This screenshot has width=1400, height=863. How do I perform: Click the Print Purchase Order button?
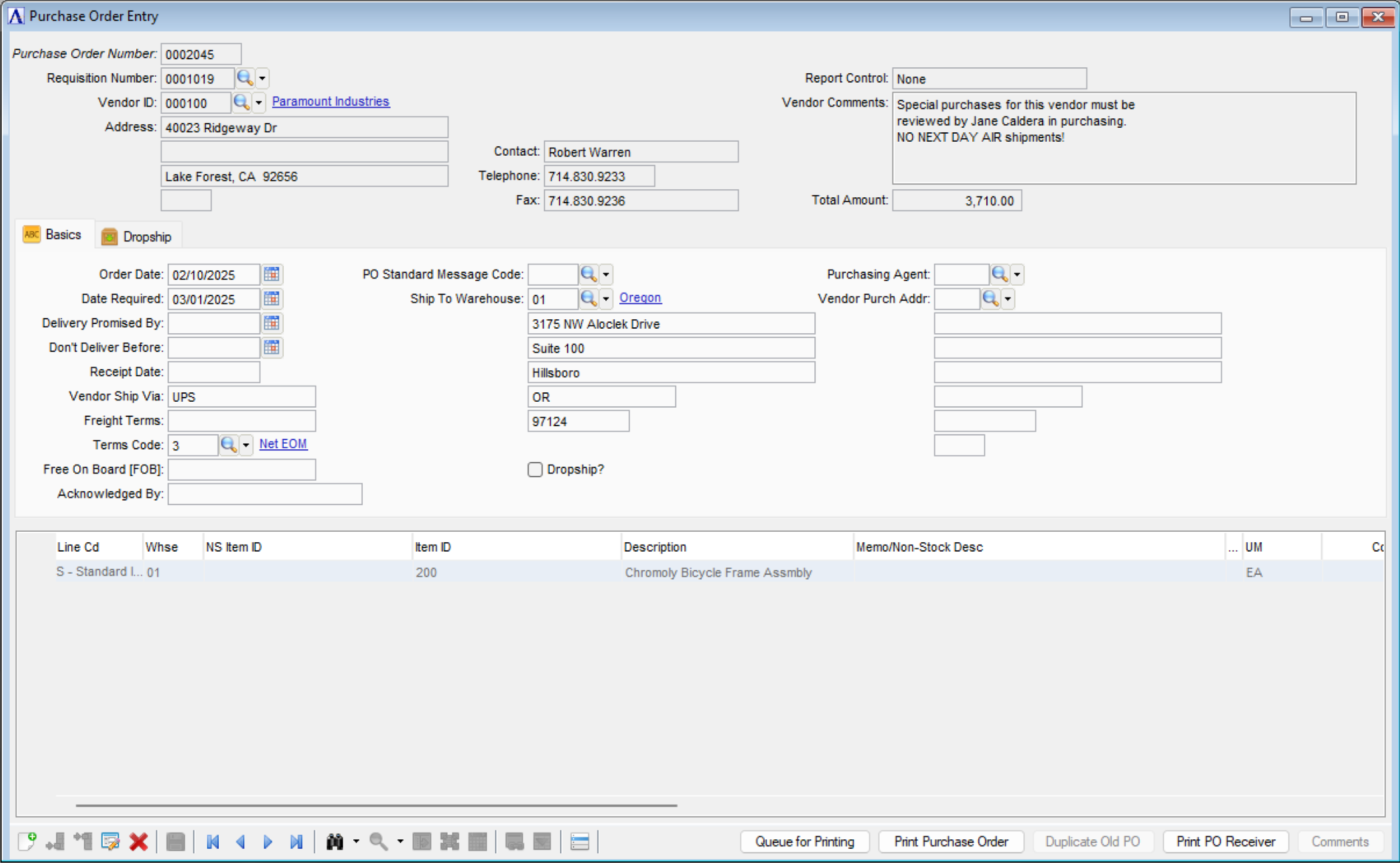click(951, 842)
